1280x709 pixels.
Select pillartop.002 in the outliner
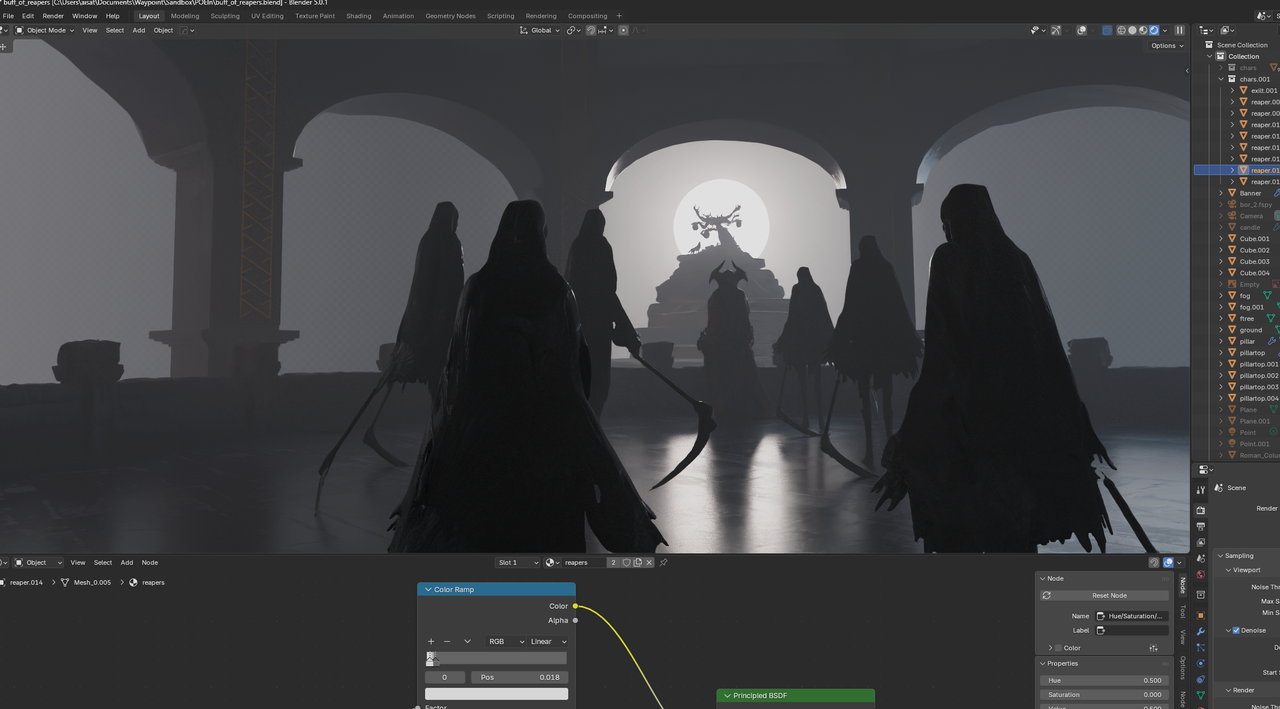click(1258, 375)
